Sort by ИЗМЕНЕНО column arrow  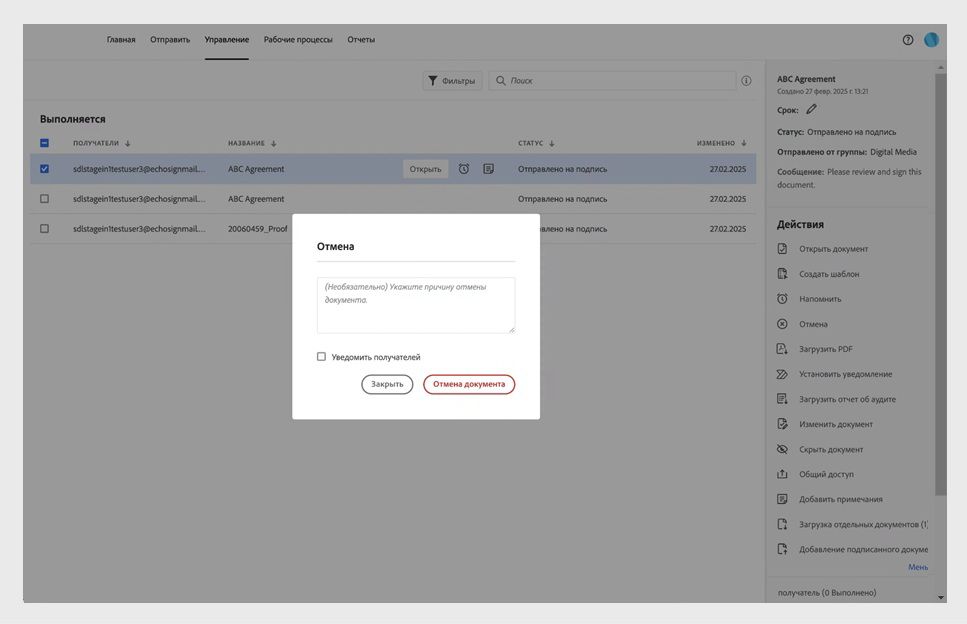(x=744, y=144)
